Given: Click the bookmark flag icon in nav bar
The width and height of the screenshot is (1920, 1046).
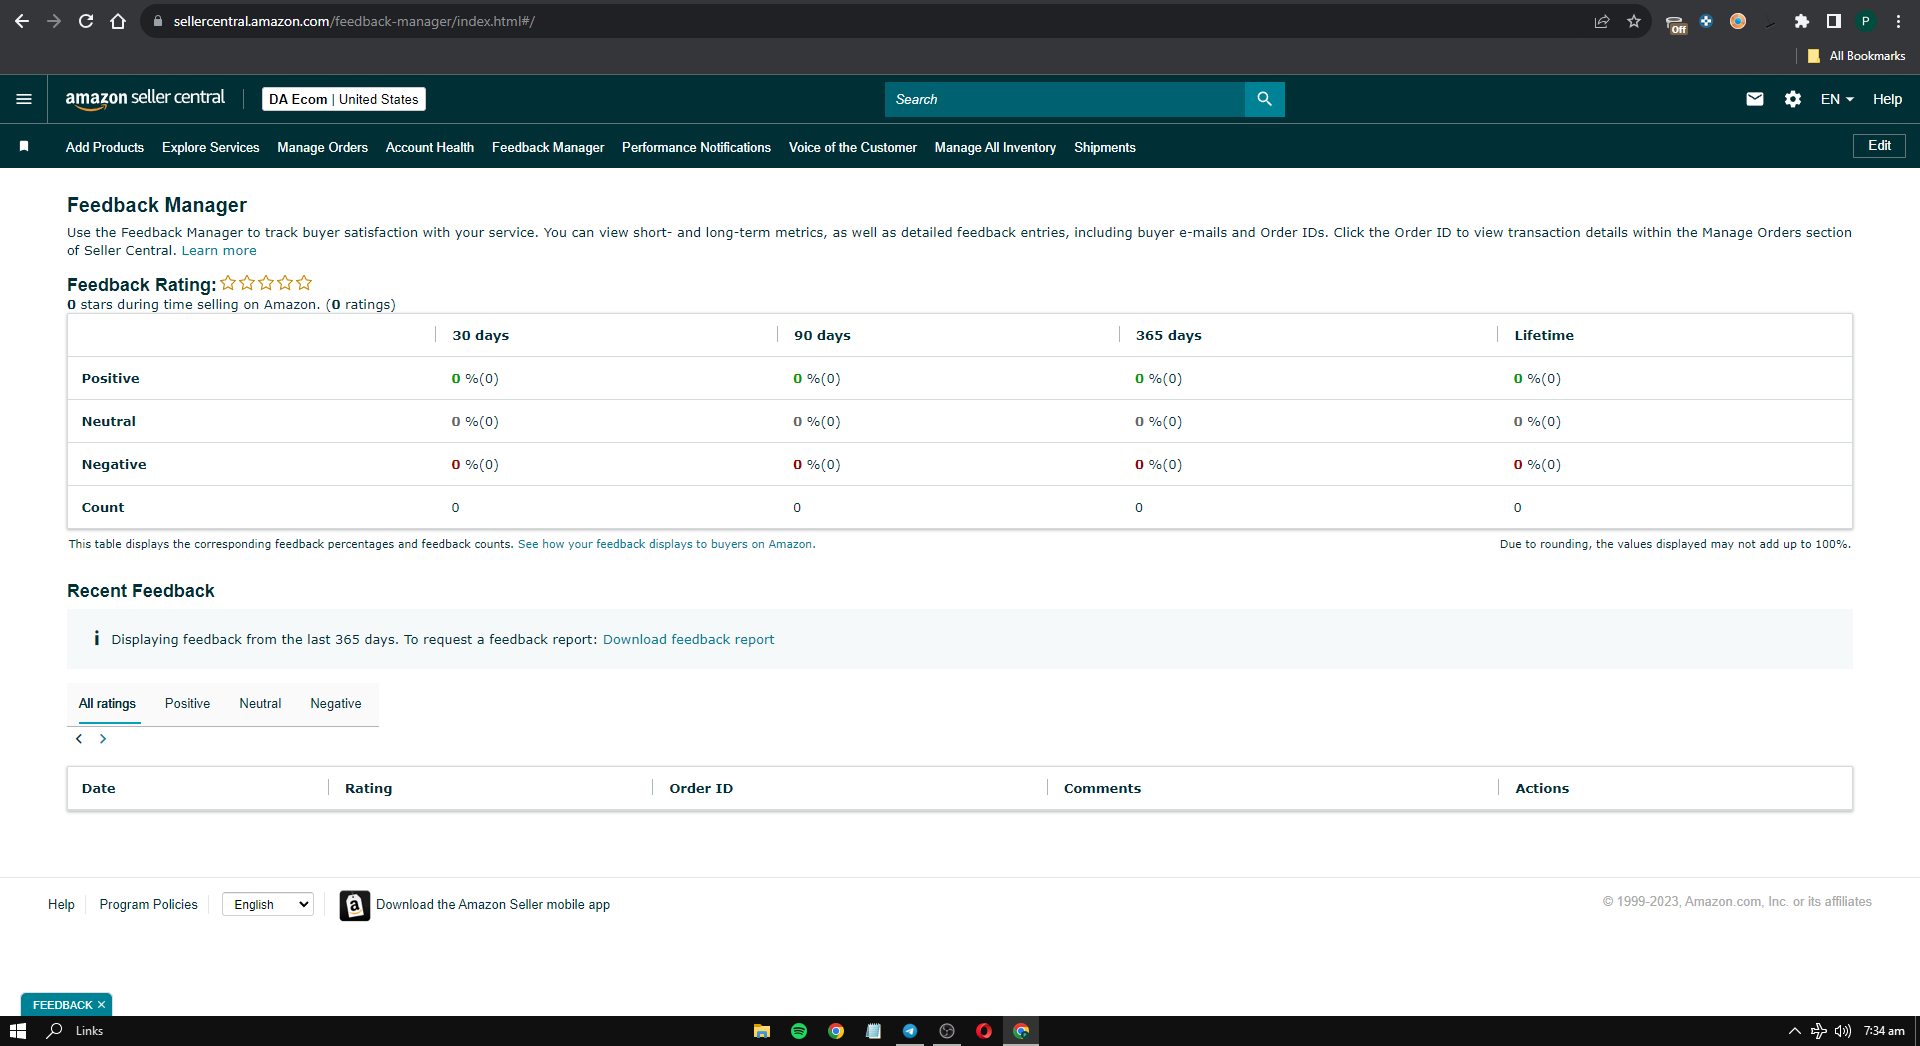Looking at the screenshot, I should click(x=24, y=146).
